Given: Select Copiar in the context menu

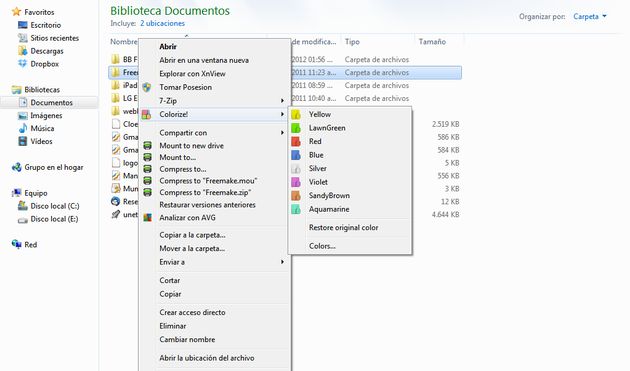Looking at the screenshot, I should click(170, 294).
